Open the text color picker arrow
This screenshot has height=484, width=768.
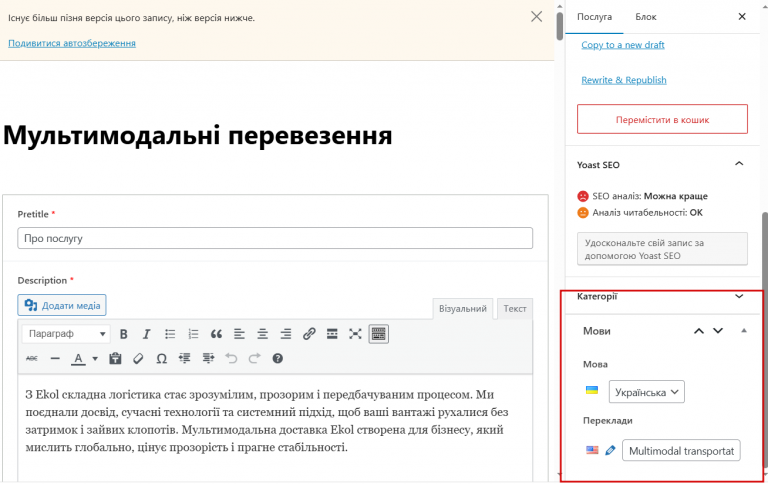pos(95,358)
